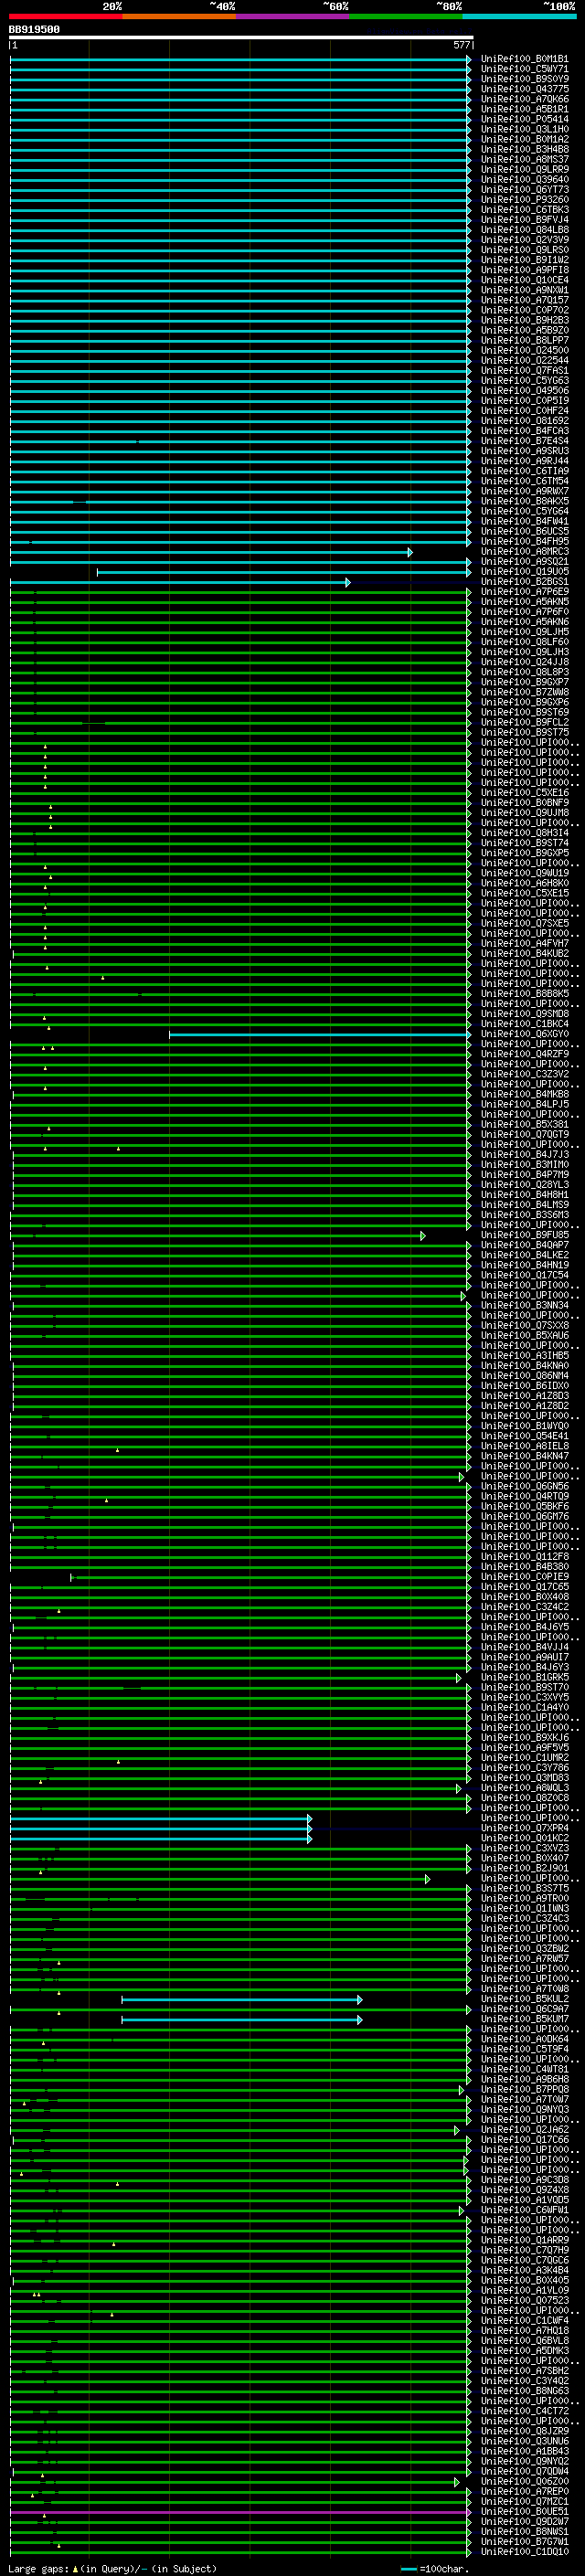The height and width of the screenshot is (2576, 585).
Task: Click the cyan ~100% identity scale segment
Action: [x=520, y=16]
